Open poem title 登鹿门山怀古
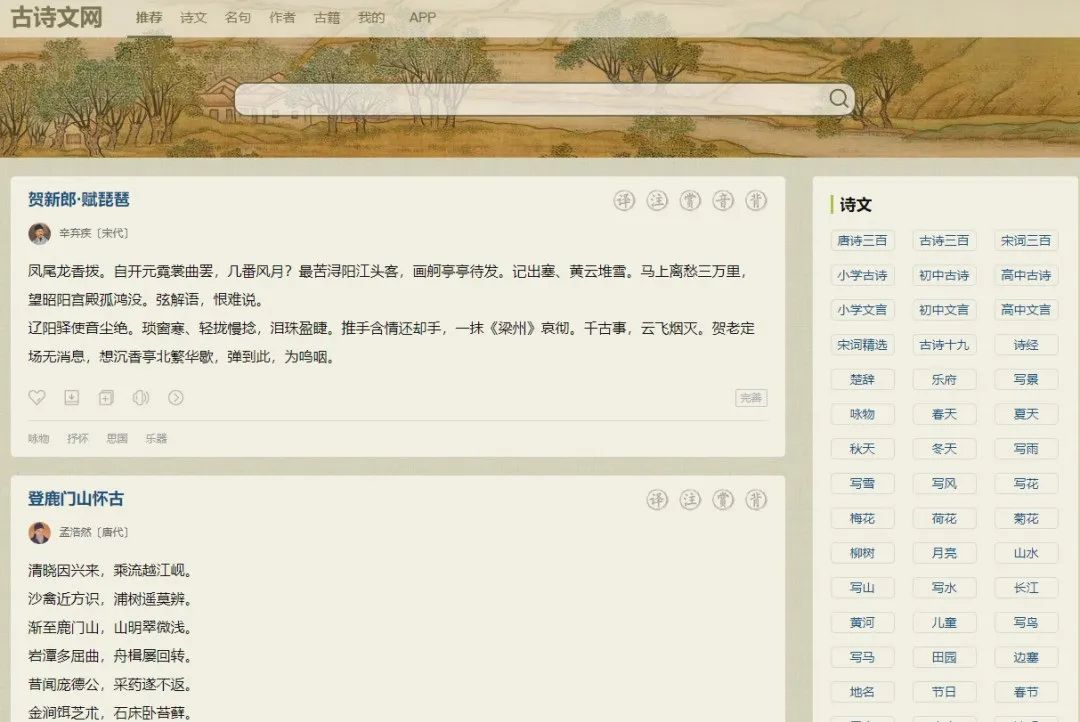Screen dimensions: 1080x722 [x=76, y=499]
